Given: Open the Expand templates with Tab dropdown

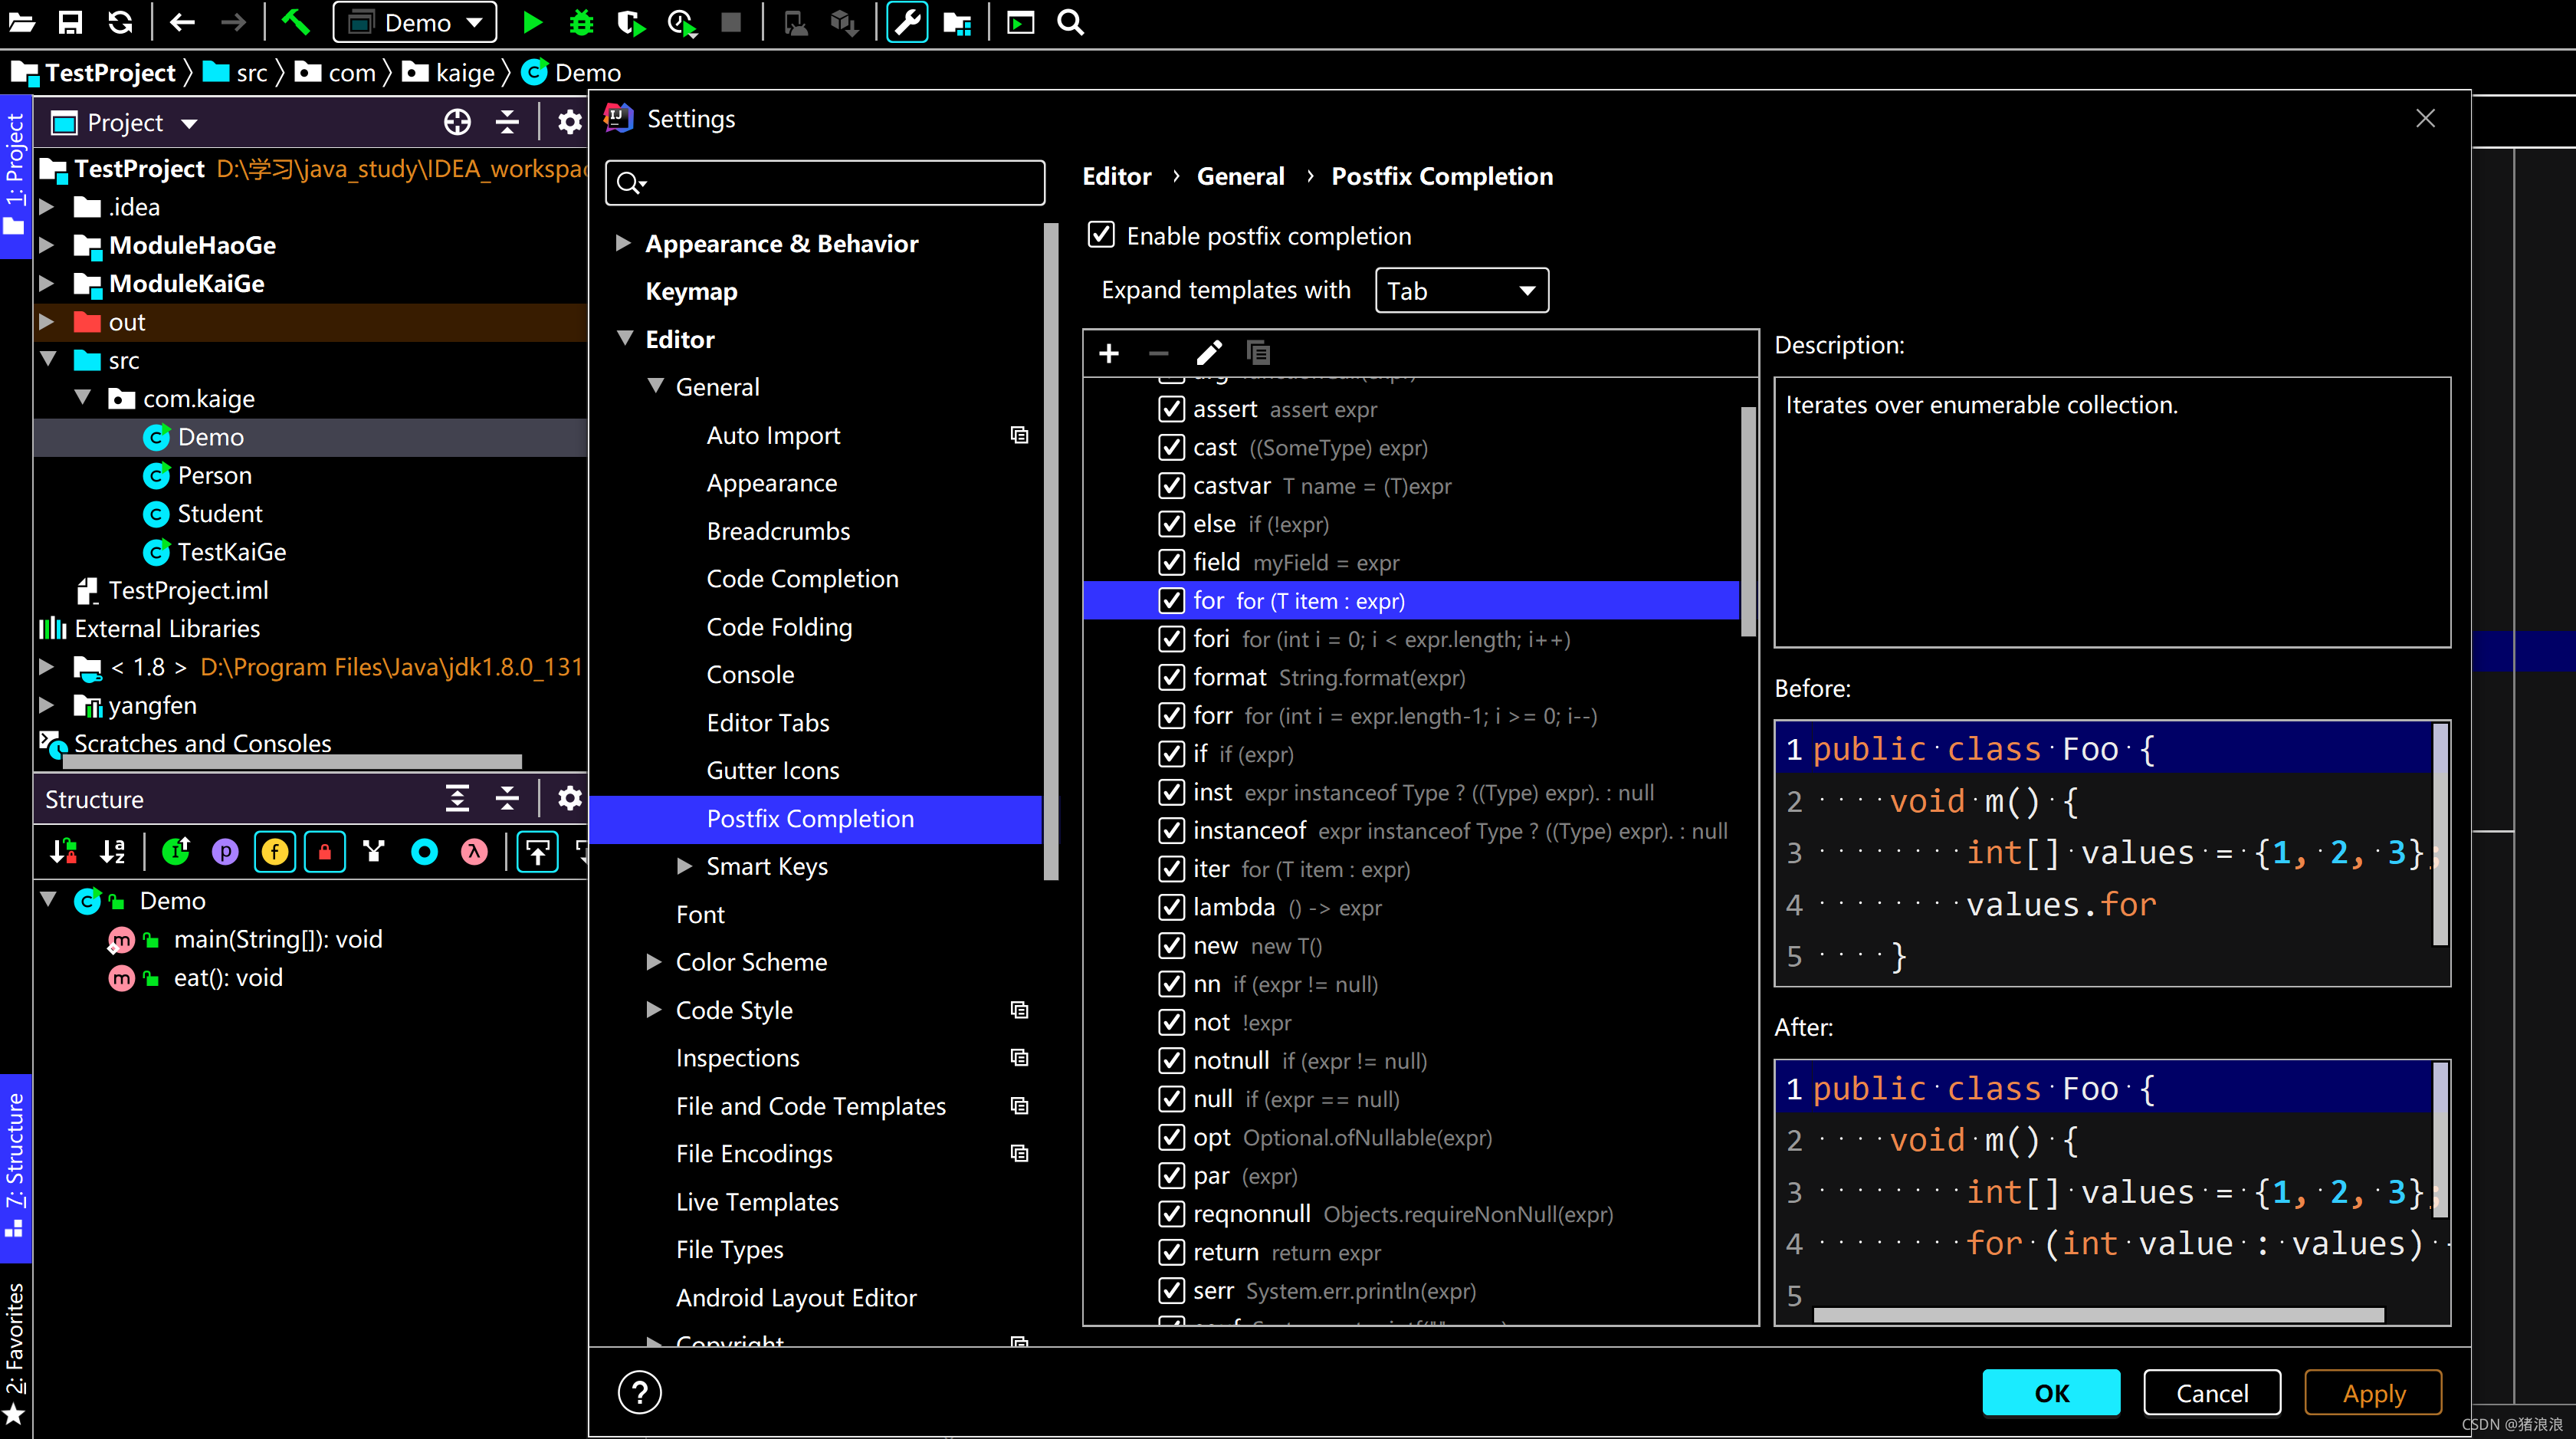Looking at the screenshot, I should (1461, 290).
